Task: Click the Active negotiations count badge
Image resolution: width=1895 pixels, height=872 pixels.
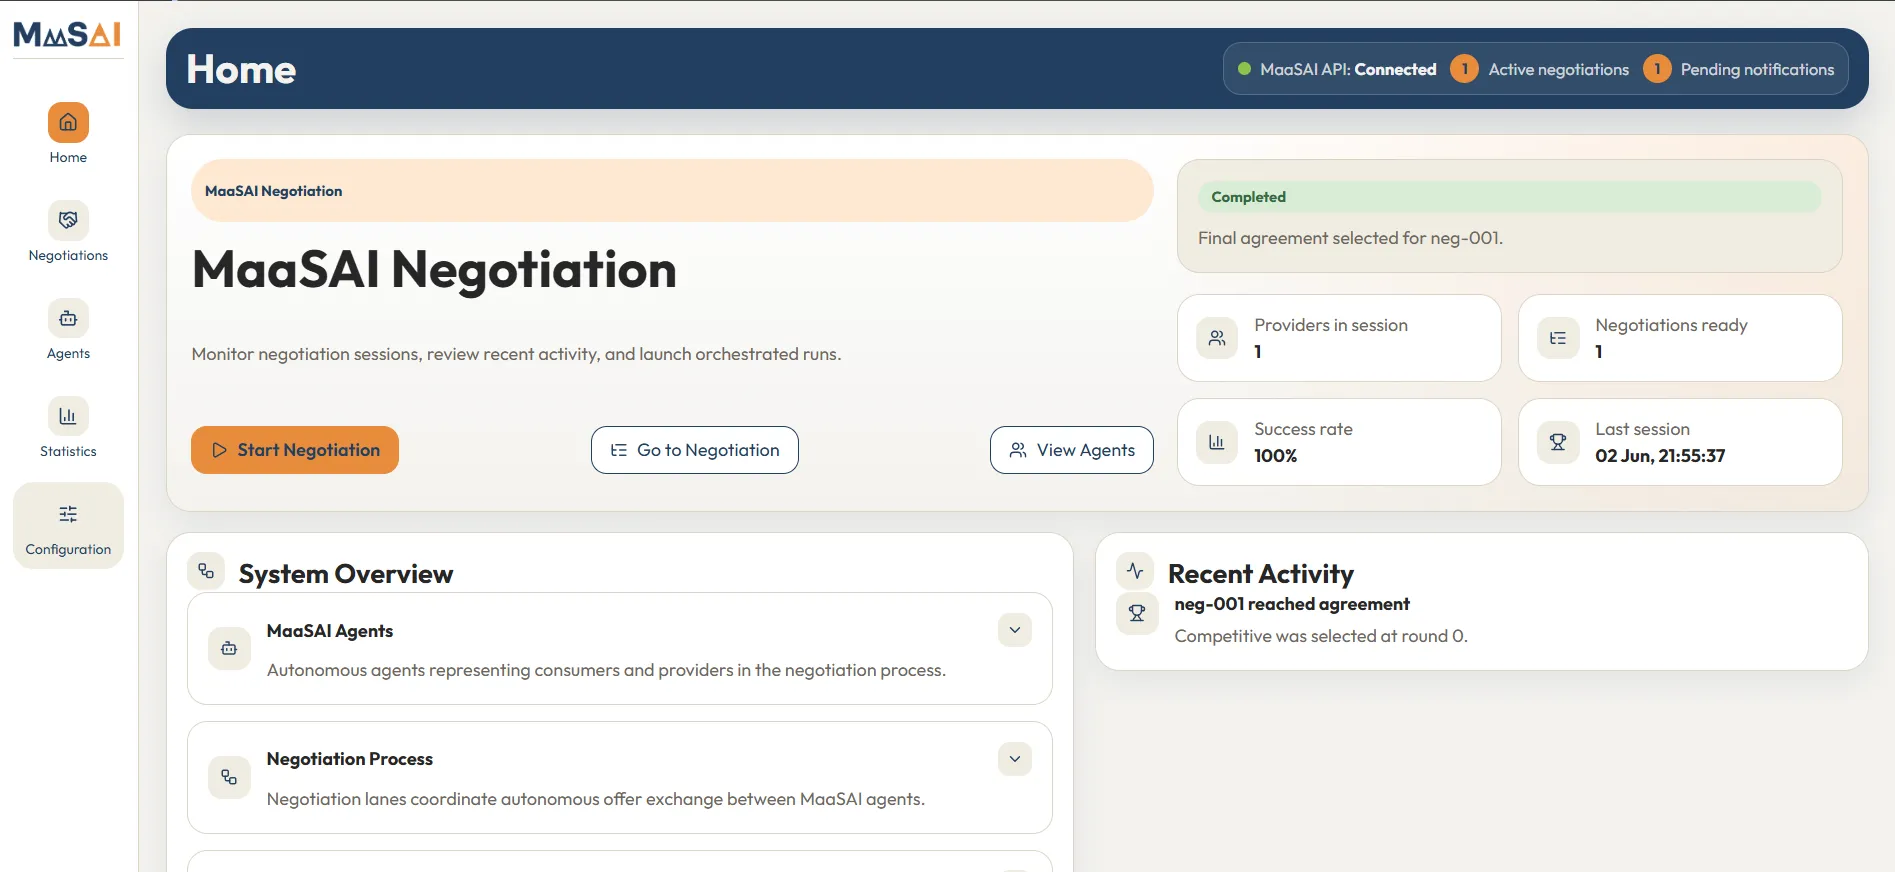Action: (1464, 69)
